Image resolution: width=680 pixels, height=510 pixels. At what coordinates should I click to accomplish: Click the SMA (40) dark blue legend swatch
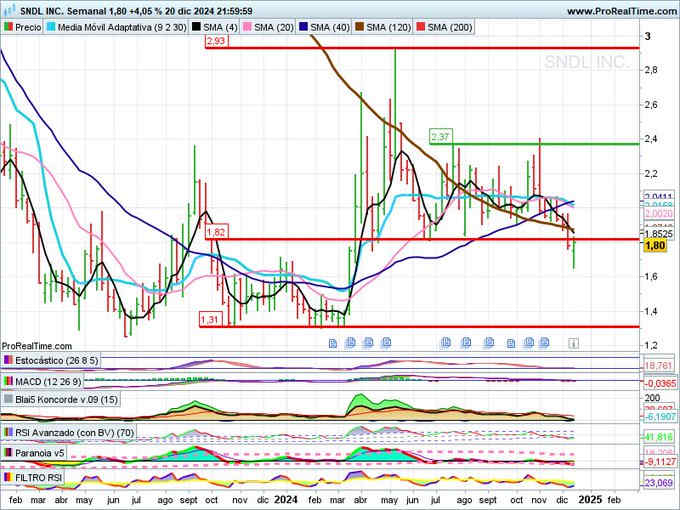304,27
